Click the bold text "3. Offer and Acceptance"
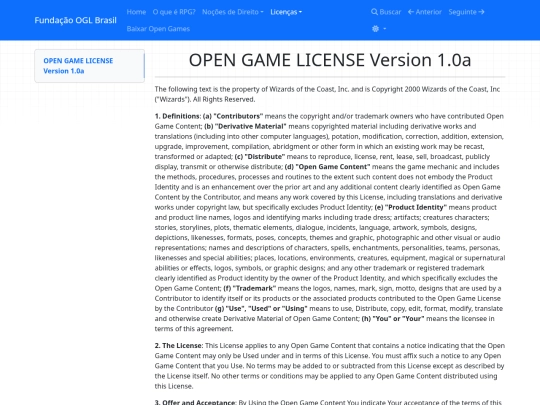 click(x=195, y=402)
